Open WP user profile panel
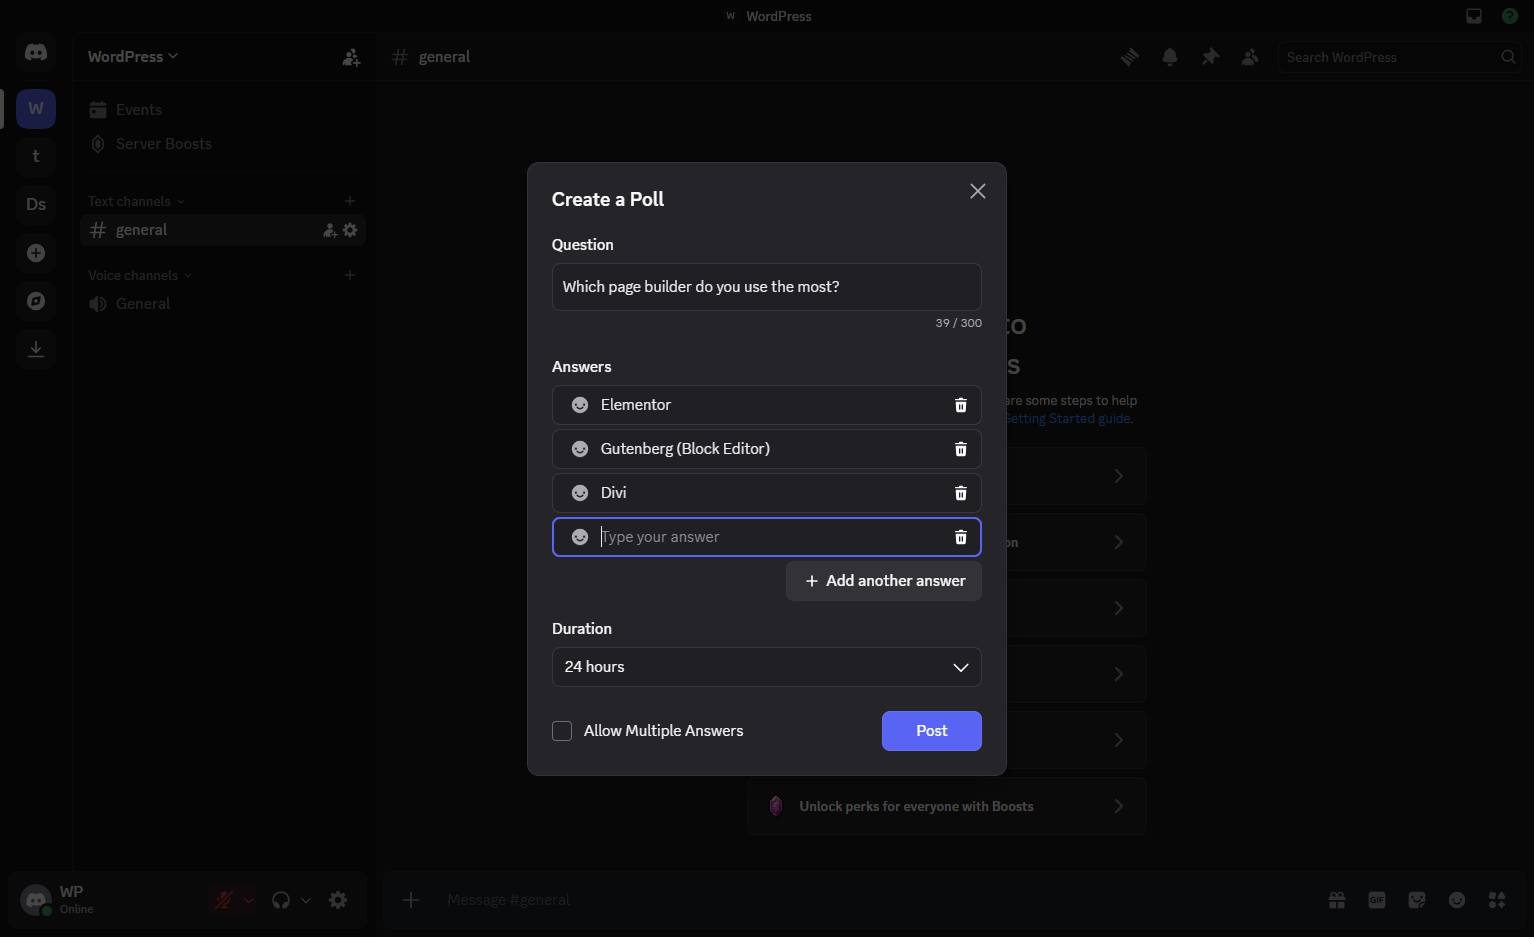Screen dimensions: 1534x937 click(110, 900)
